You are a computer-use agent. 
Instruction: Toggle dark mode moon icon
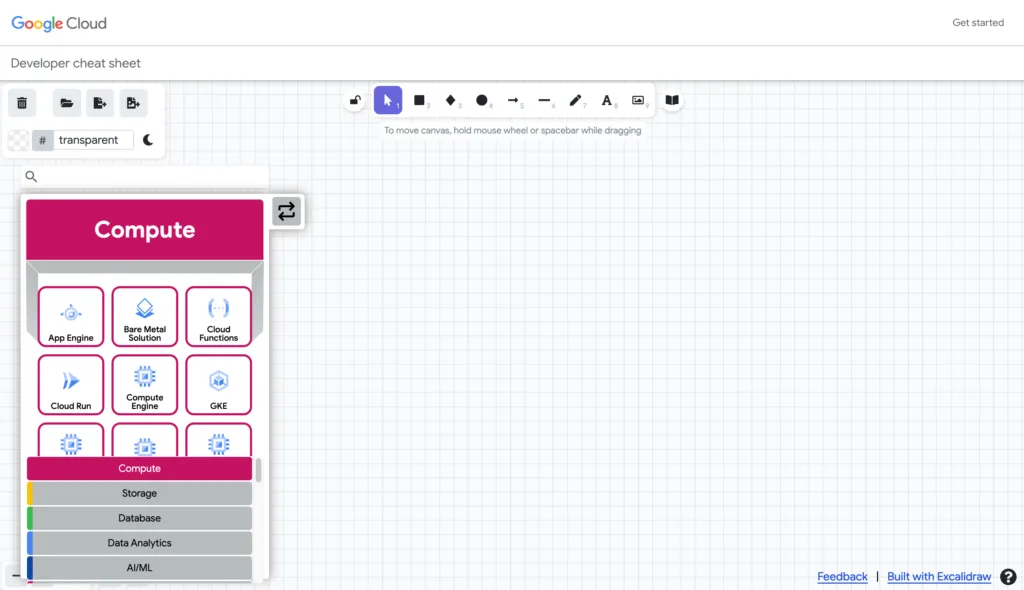[x=148, y=140]
